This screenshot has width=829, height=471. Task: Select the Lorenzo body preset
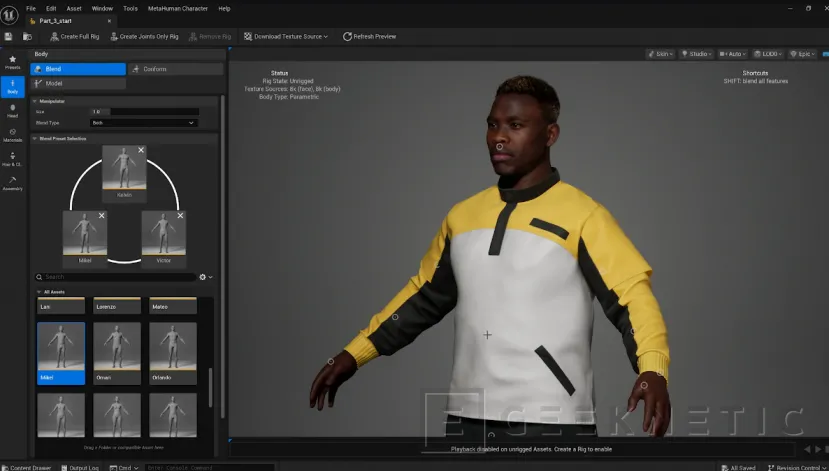pos(117,306)
